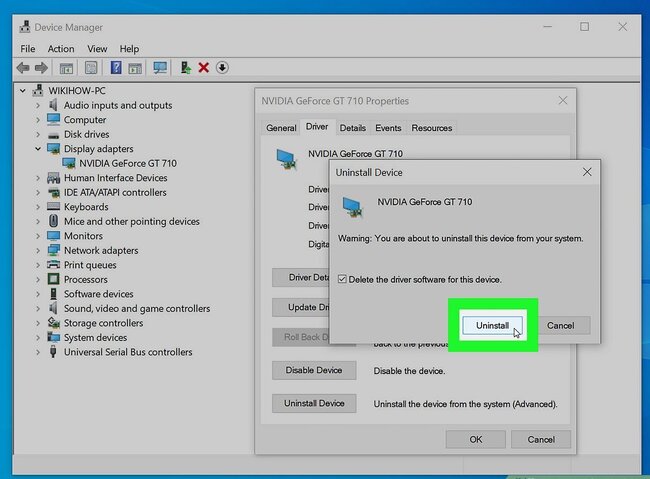Expand the IDE ATA/ATAPI controllers chevron
The width and height of the screenshot is (650, 479).
click(38, 192)
